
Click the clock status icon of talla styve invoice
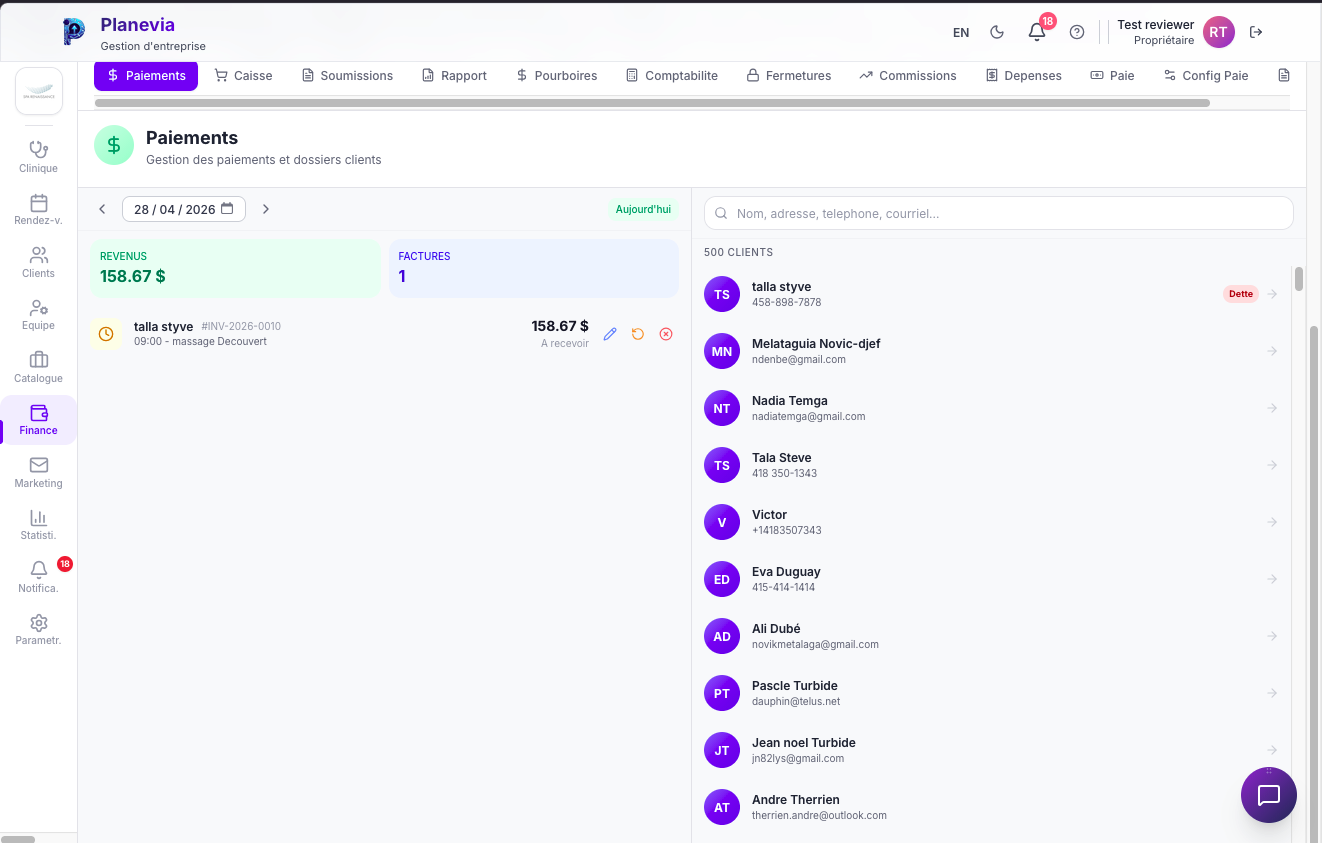[106, 334]
